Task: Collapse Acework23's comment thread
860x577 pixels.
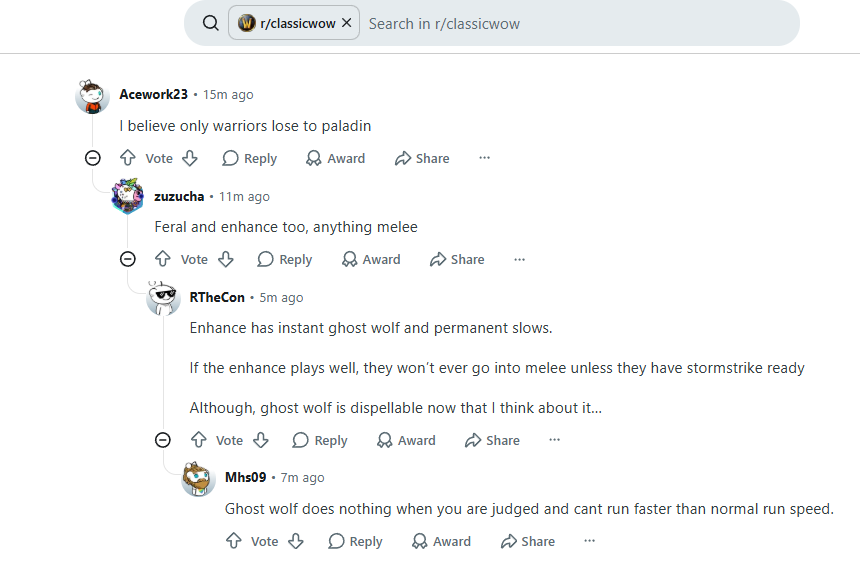Action: (x=93, y=158)
